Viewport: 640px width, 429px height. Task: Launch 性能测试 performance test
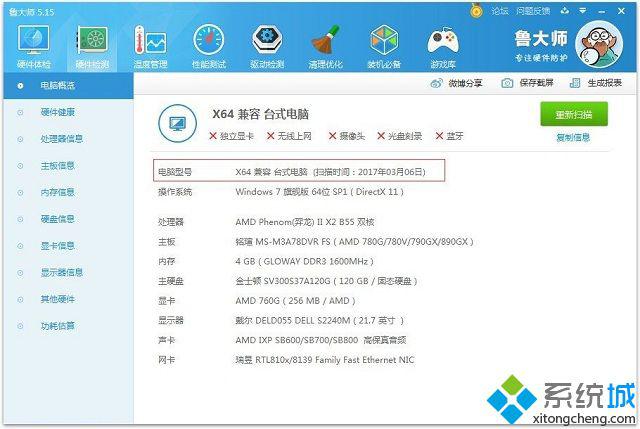209,46
